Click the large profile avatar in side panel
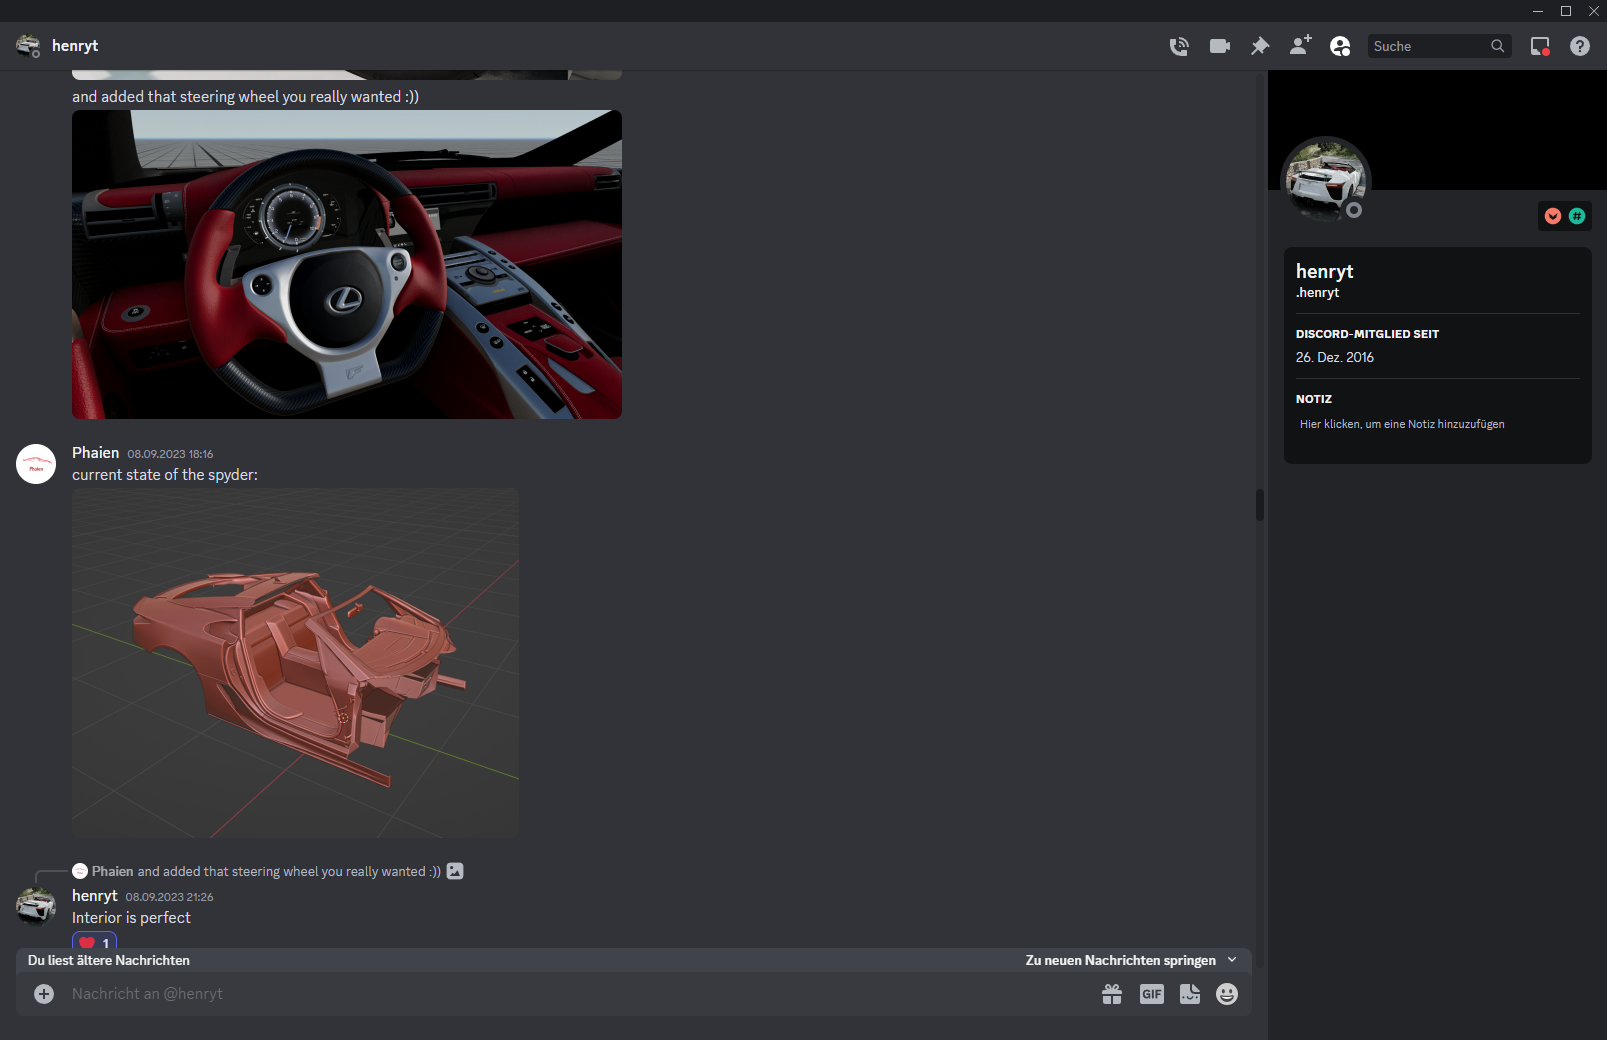Screen dimensions: 1607x1040 tap(1326, 180)
